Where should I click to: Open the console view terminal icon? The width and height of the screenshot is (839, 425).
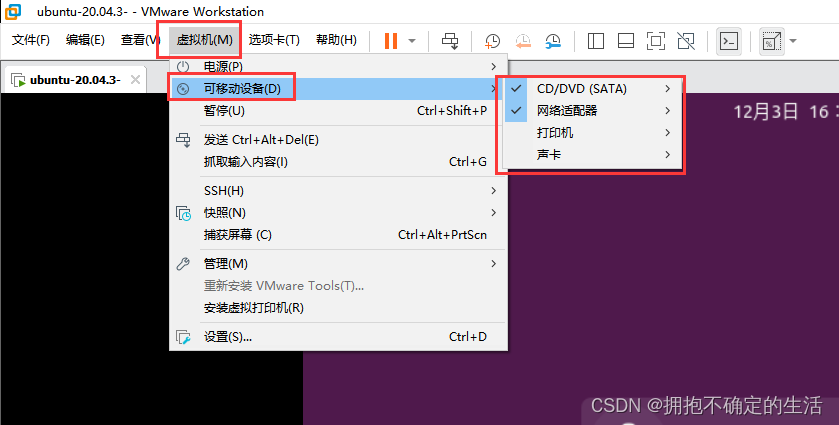pyautogui.click(x=729, y=41)
